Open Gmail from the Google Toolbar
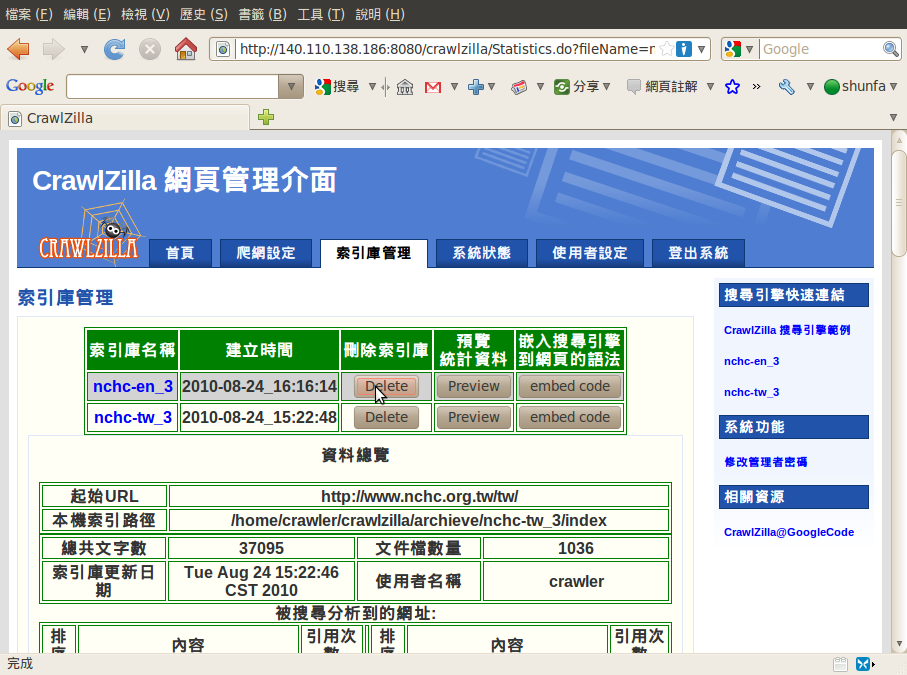The width and height of the screenshot is (907, 675). (x=433, y=87)
